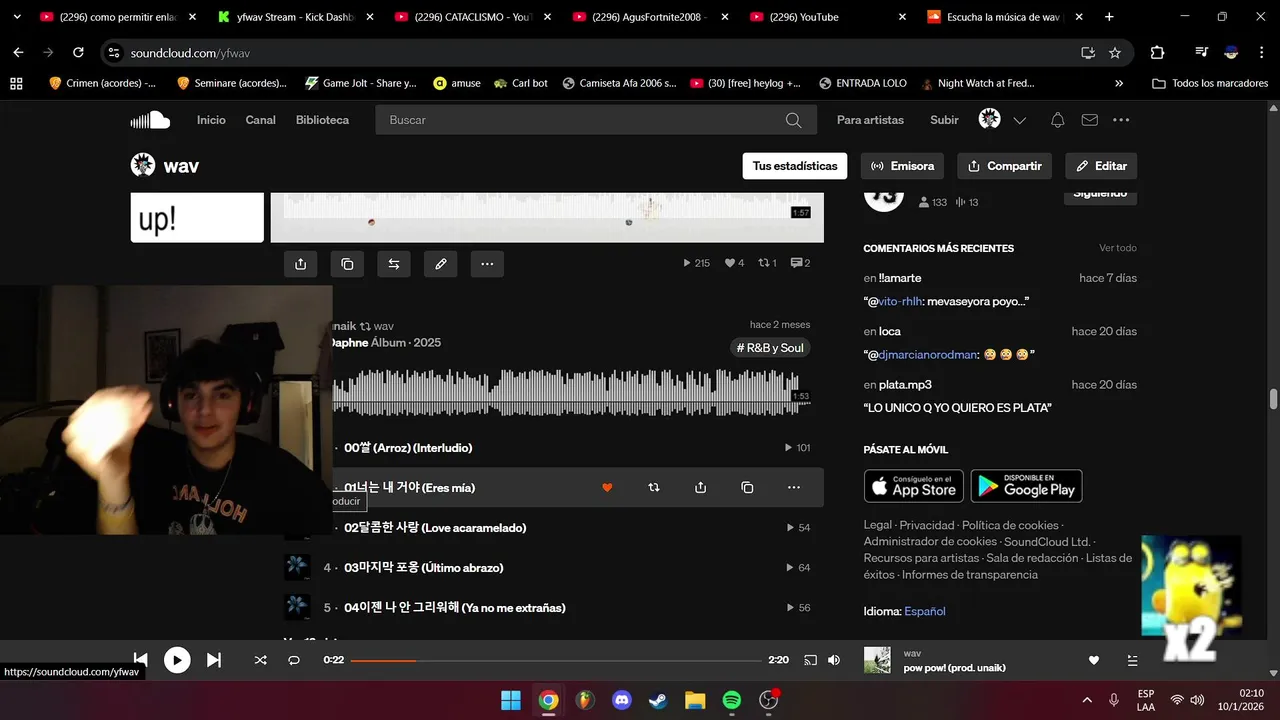The width and height of the screenshot is (1280, 720).
Task: Bookmark page star icon
Action: pos(1115,53)
